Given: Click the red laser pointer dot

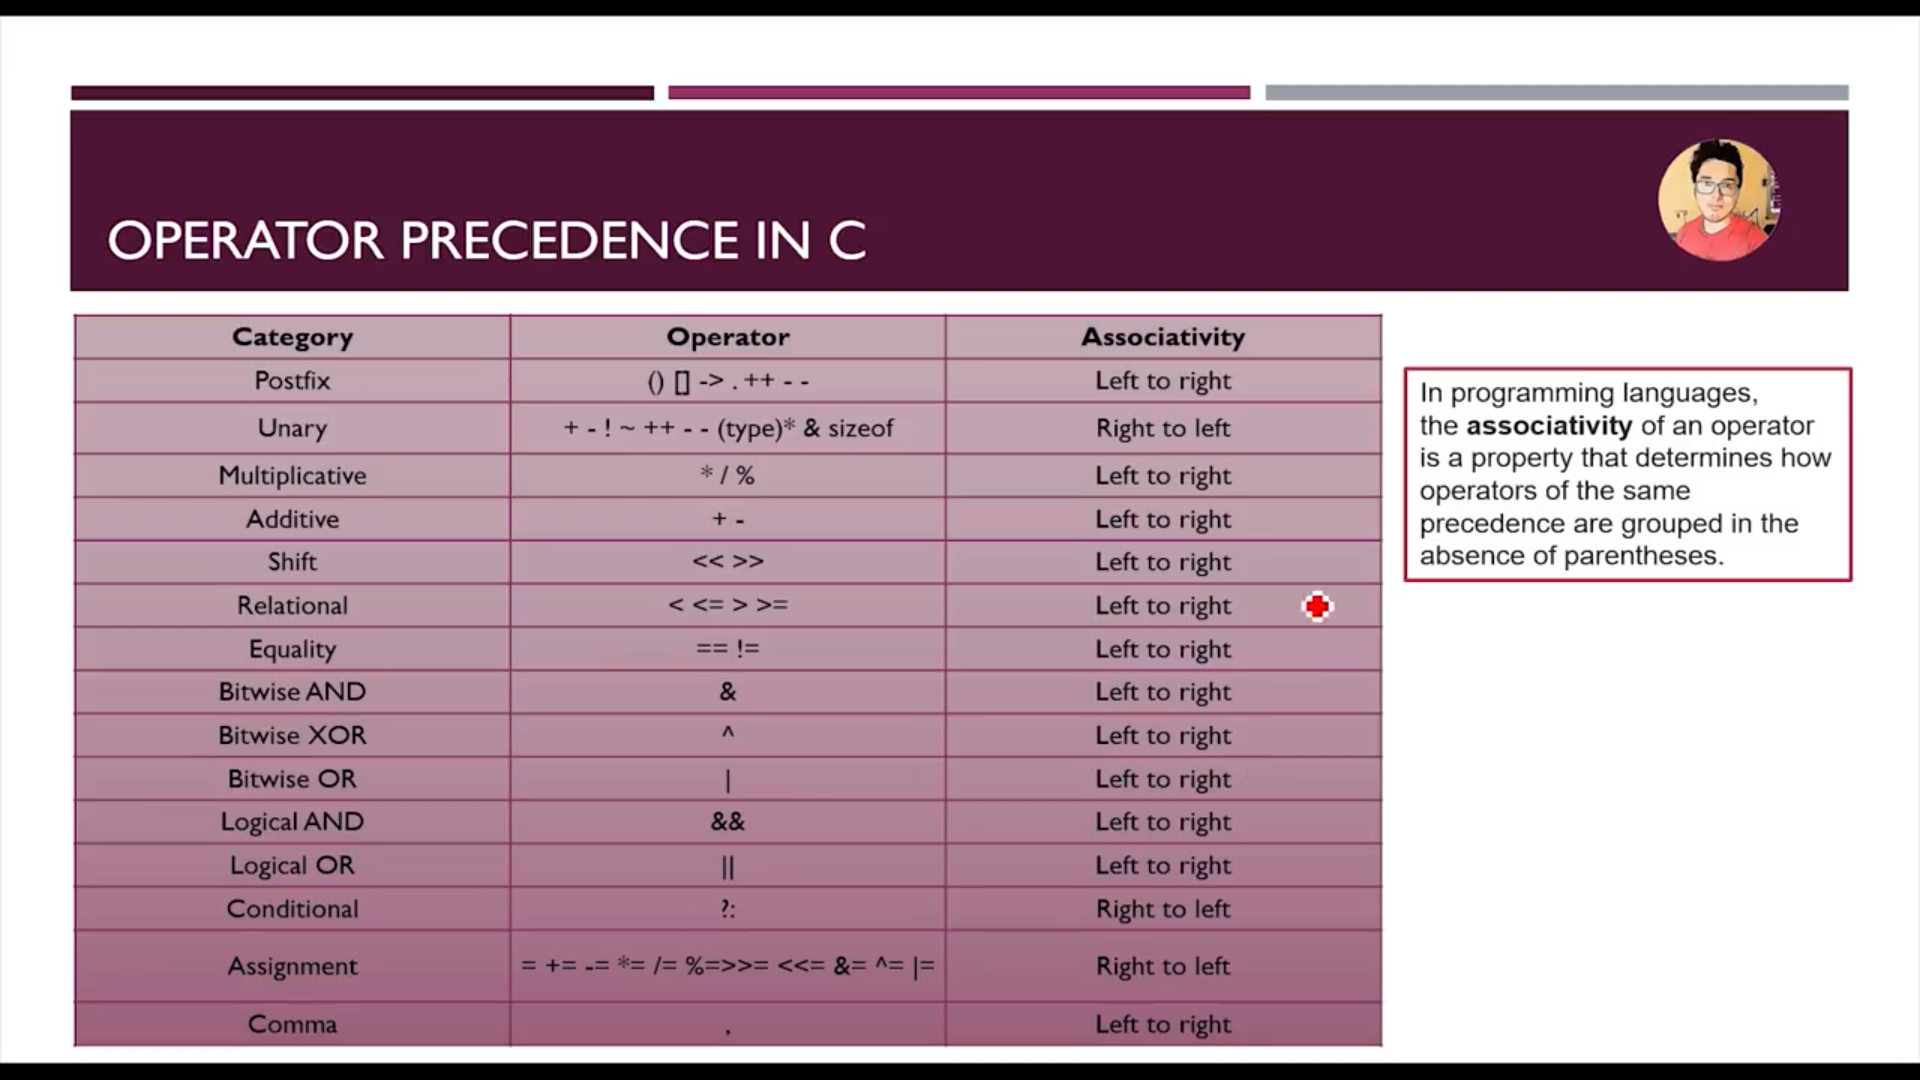Looking at the screenshot, I should [x=1317, y=606].
